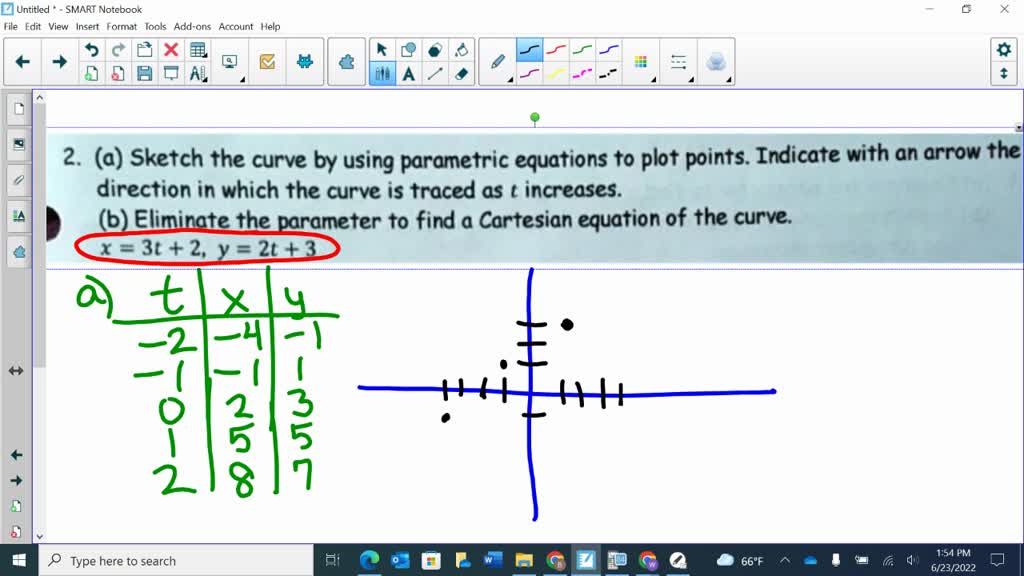Expand the Pens tool dropdown arrow
The width and height of the screenshot is (1024, 576).
point(510,80)
